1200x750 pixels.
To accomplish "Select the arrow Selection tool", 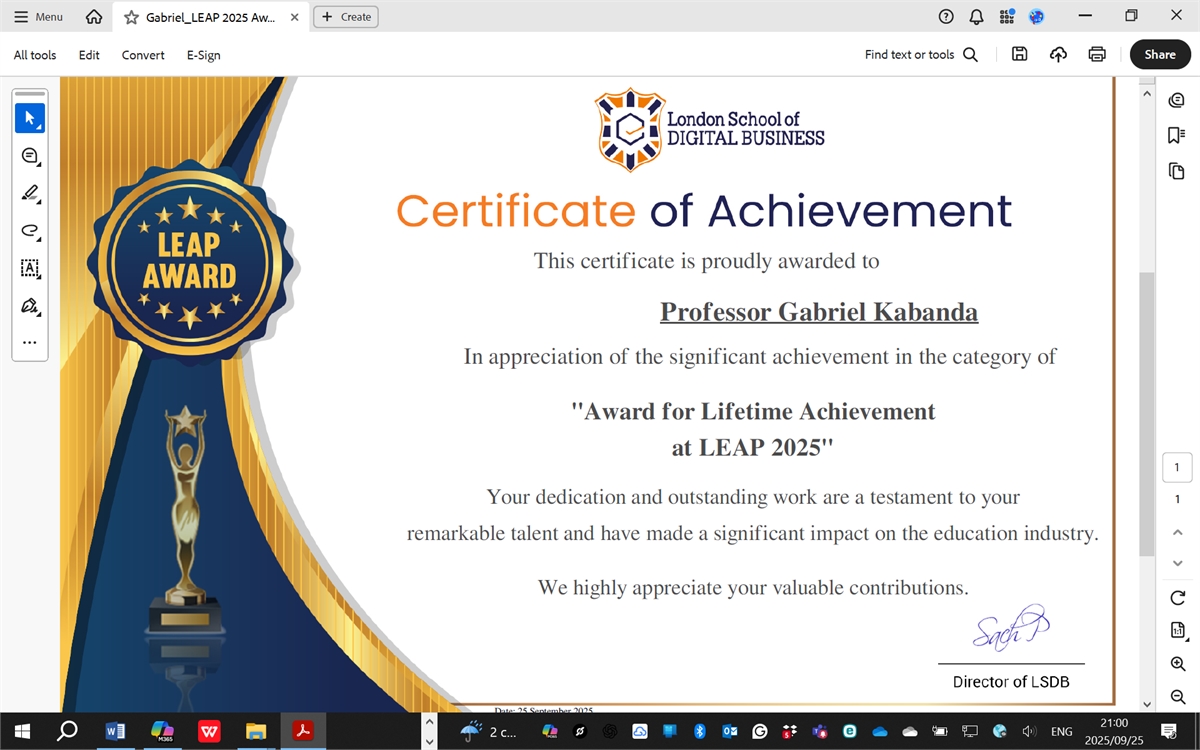I will coord(29,118).
